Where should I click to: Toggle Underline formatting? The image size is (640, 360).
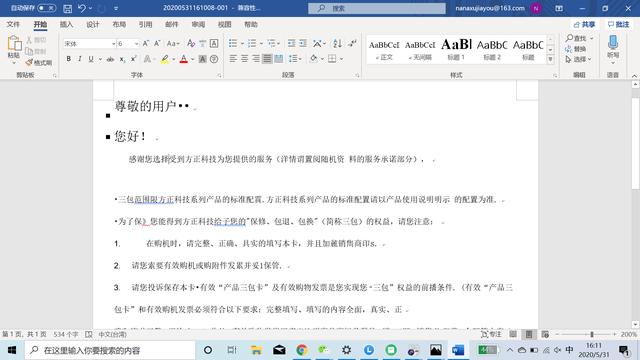91,59
